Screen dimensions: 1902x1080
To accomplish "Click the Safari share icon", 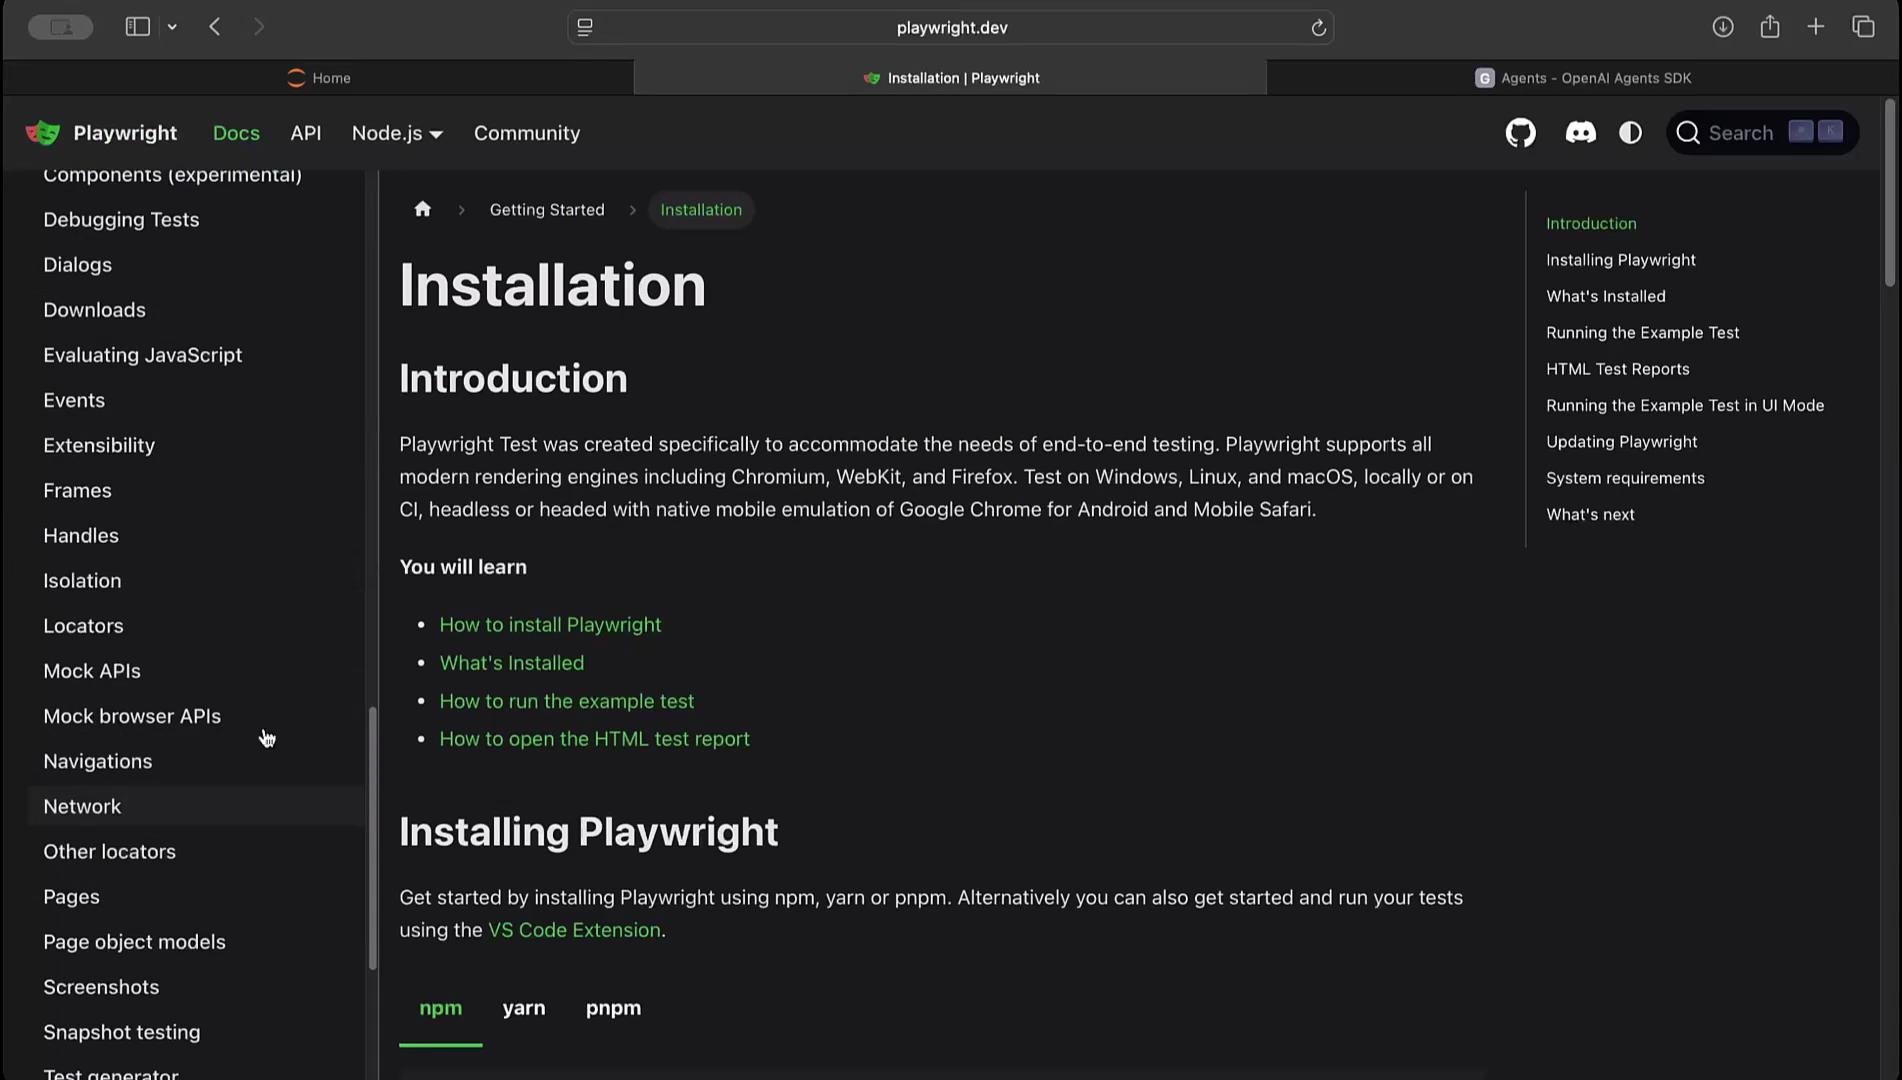I will pos(1769,27).
